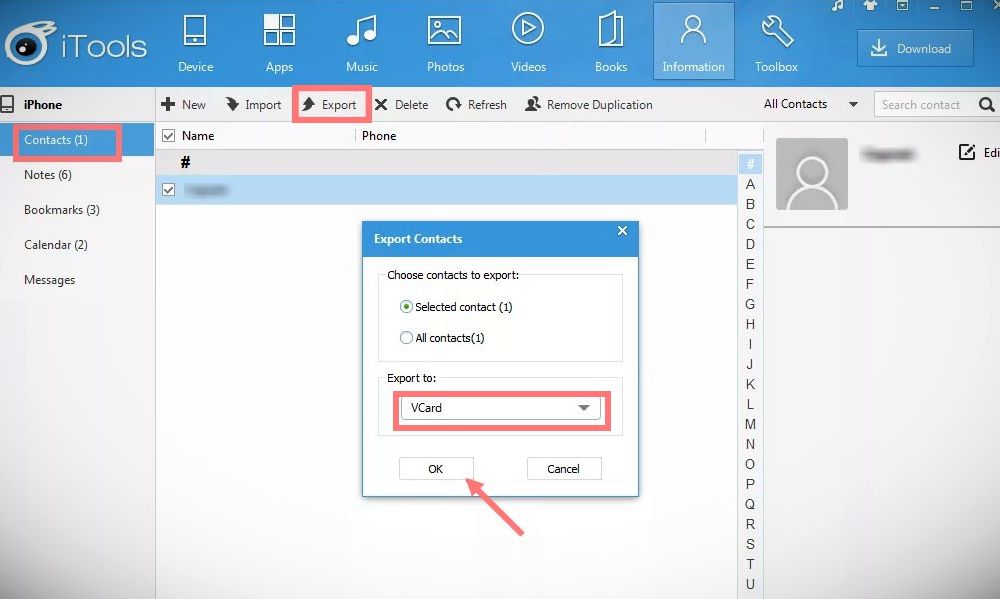Jump to letter C in the index
The height and width of the screenshot is (599, 1000).
click(x=750, y=224)
